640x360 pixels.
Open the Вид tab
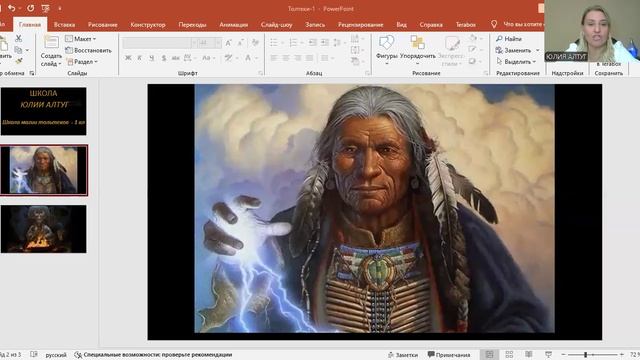(x=402, y=25)
